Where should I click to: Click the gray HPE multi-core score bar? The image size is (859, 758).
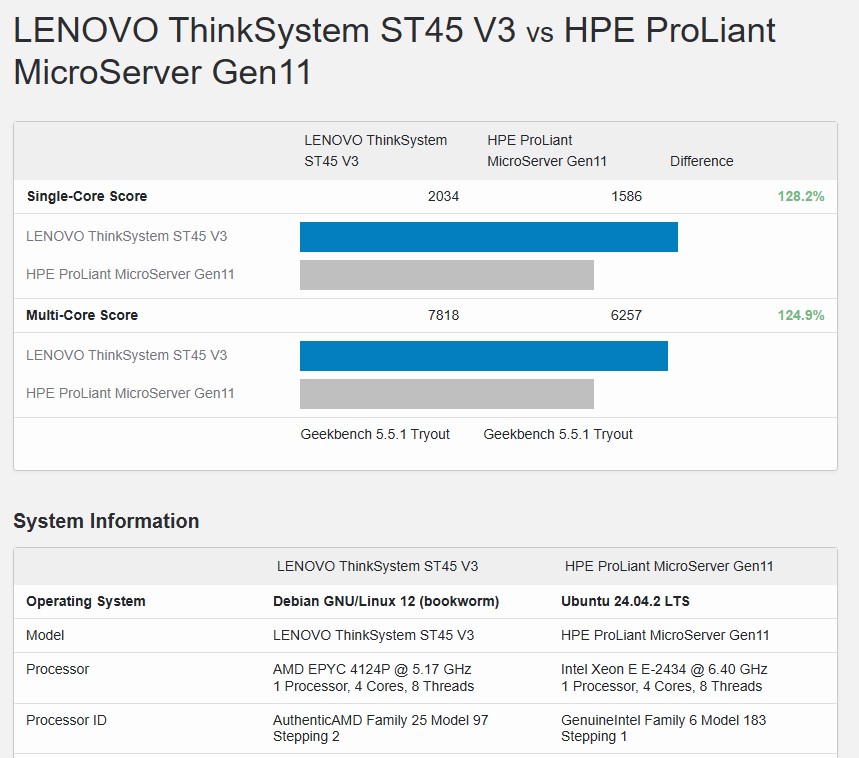446,394
